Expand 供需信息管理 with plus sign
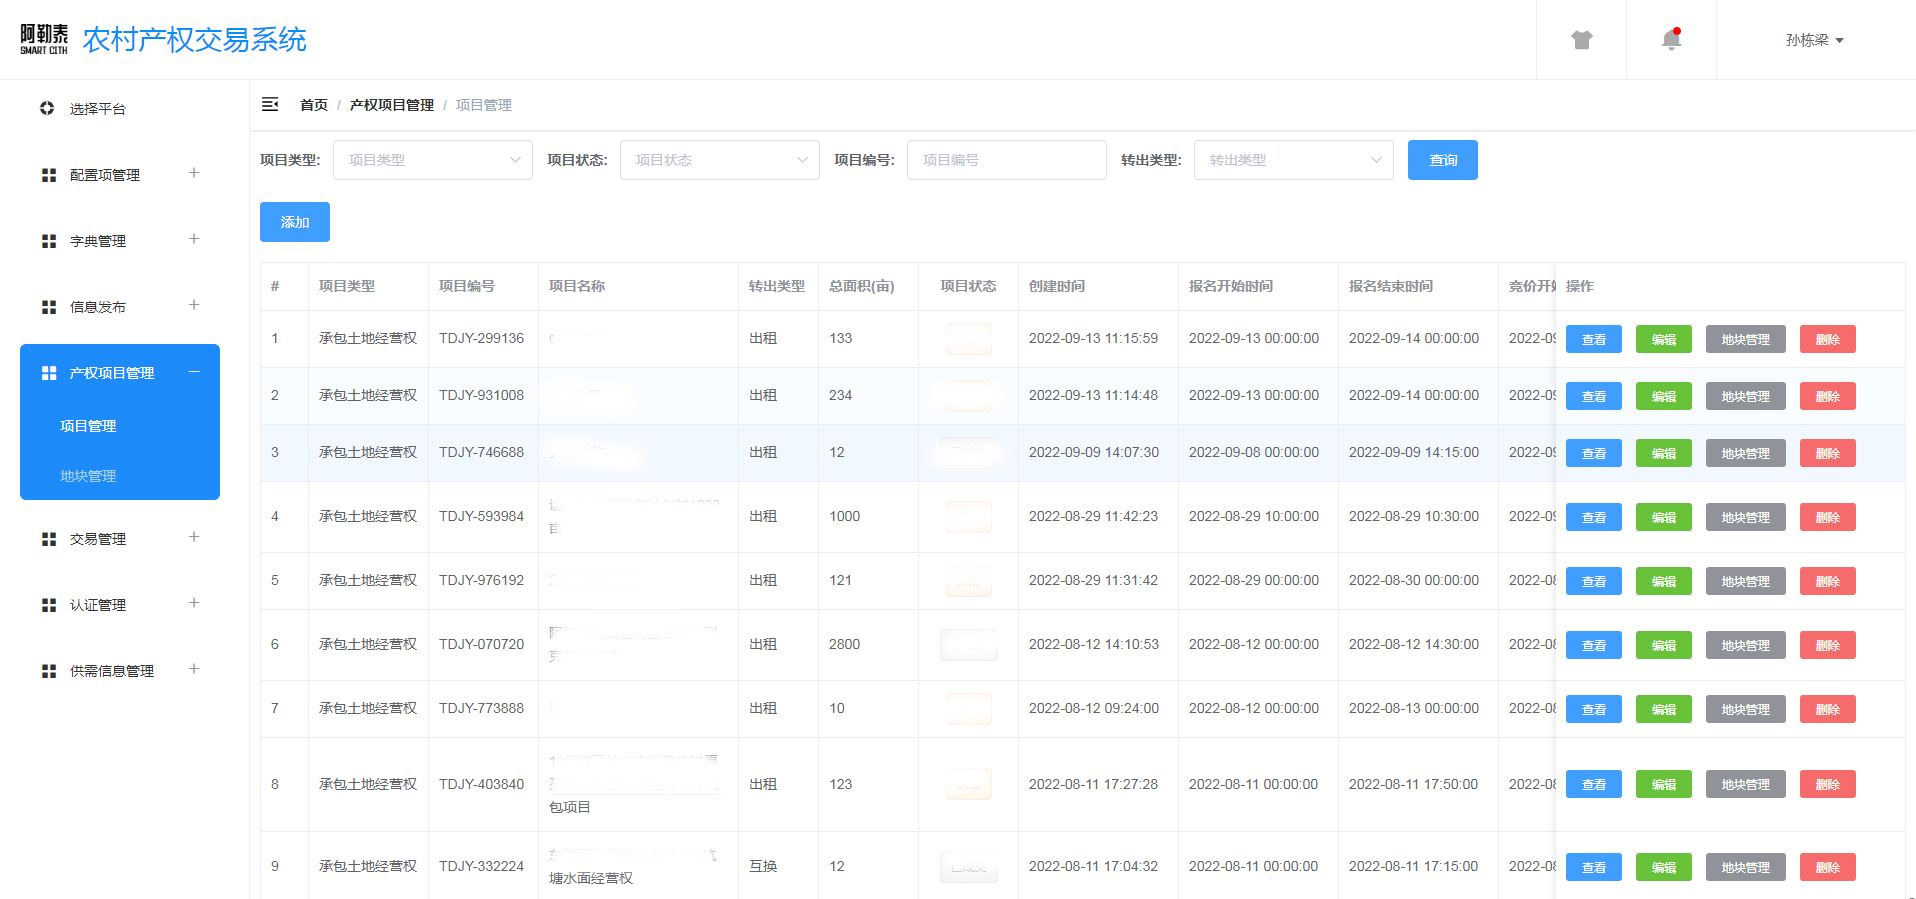Screen dimensions: 1916x899 point(194,669)
